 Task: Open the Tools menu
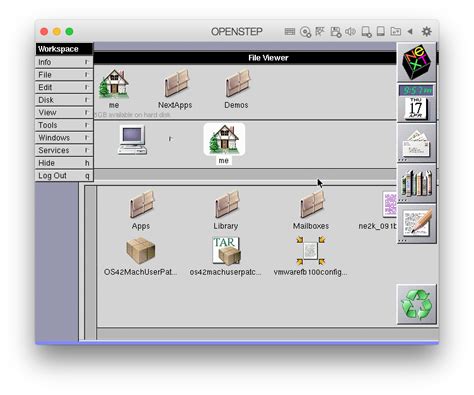coord(64,125)
